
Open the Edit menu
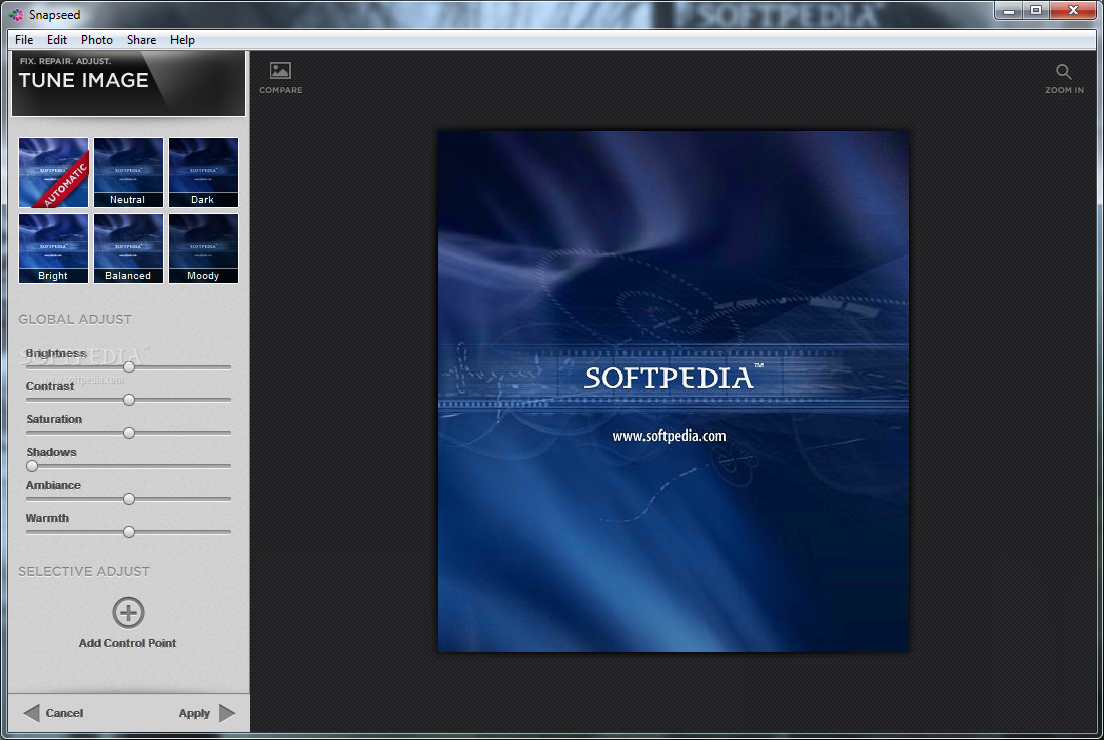coord(57,40)
